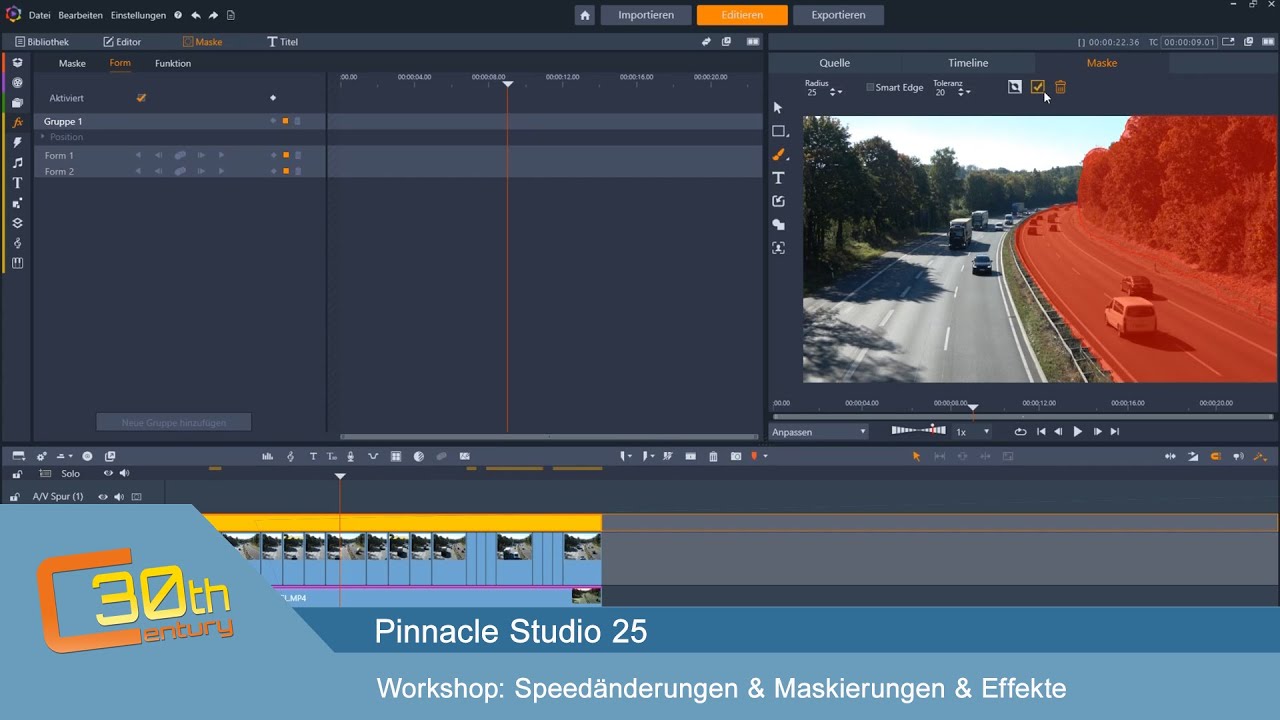
Task: Click the audio mixer bars icon
Action: [x=267, y=456]
